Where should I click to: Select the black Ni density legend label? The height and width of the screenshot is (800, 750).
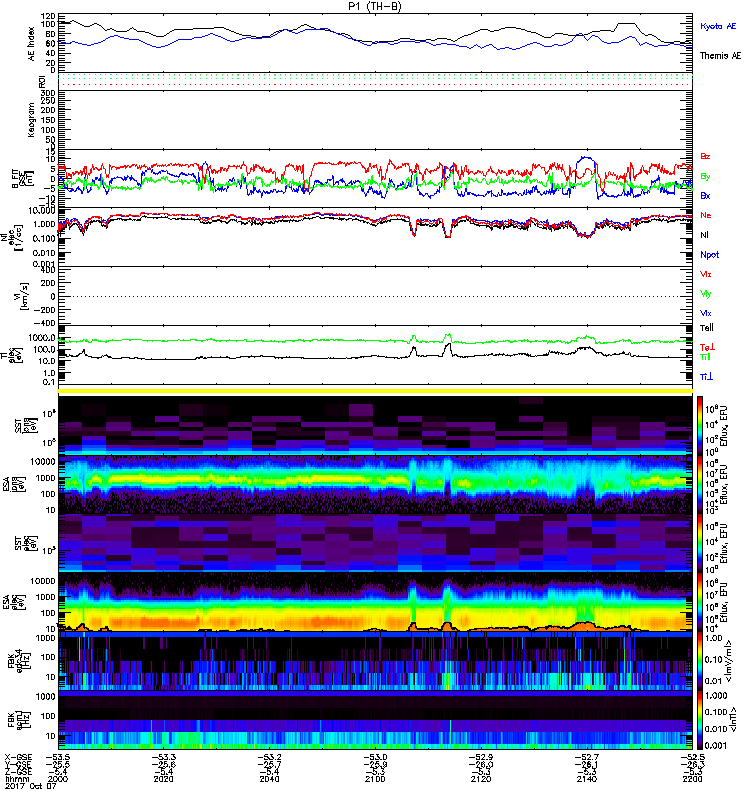(x=704, y=235)
